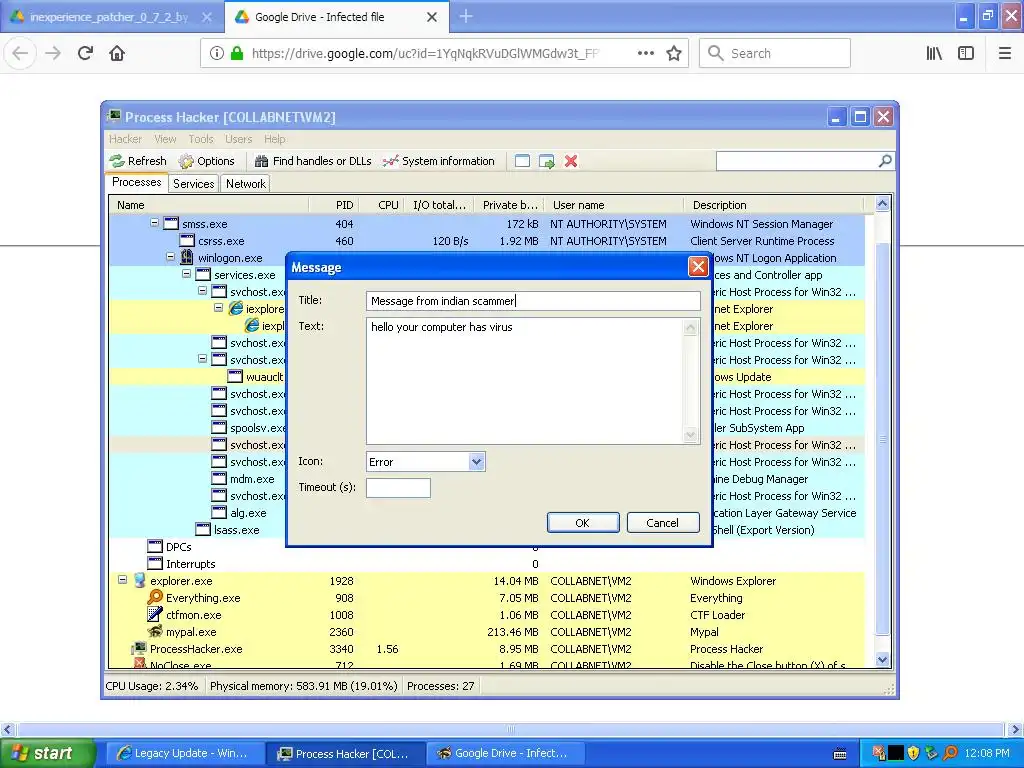Click the ctfmon.exe process icon
The width and height of the screenshot is (1024, 768).
coord(155,615)
